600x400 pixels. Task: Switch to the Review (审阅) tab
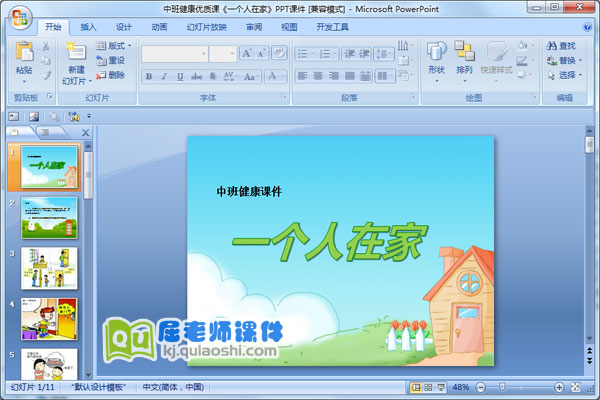click(254, 27)
